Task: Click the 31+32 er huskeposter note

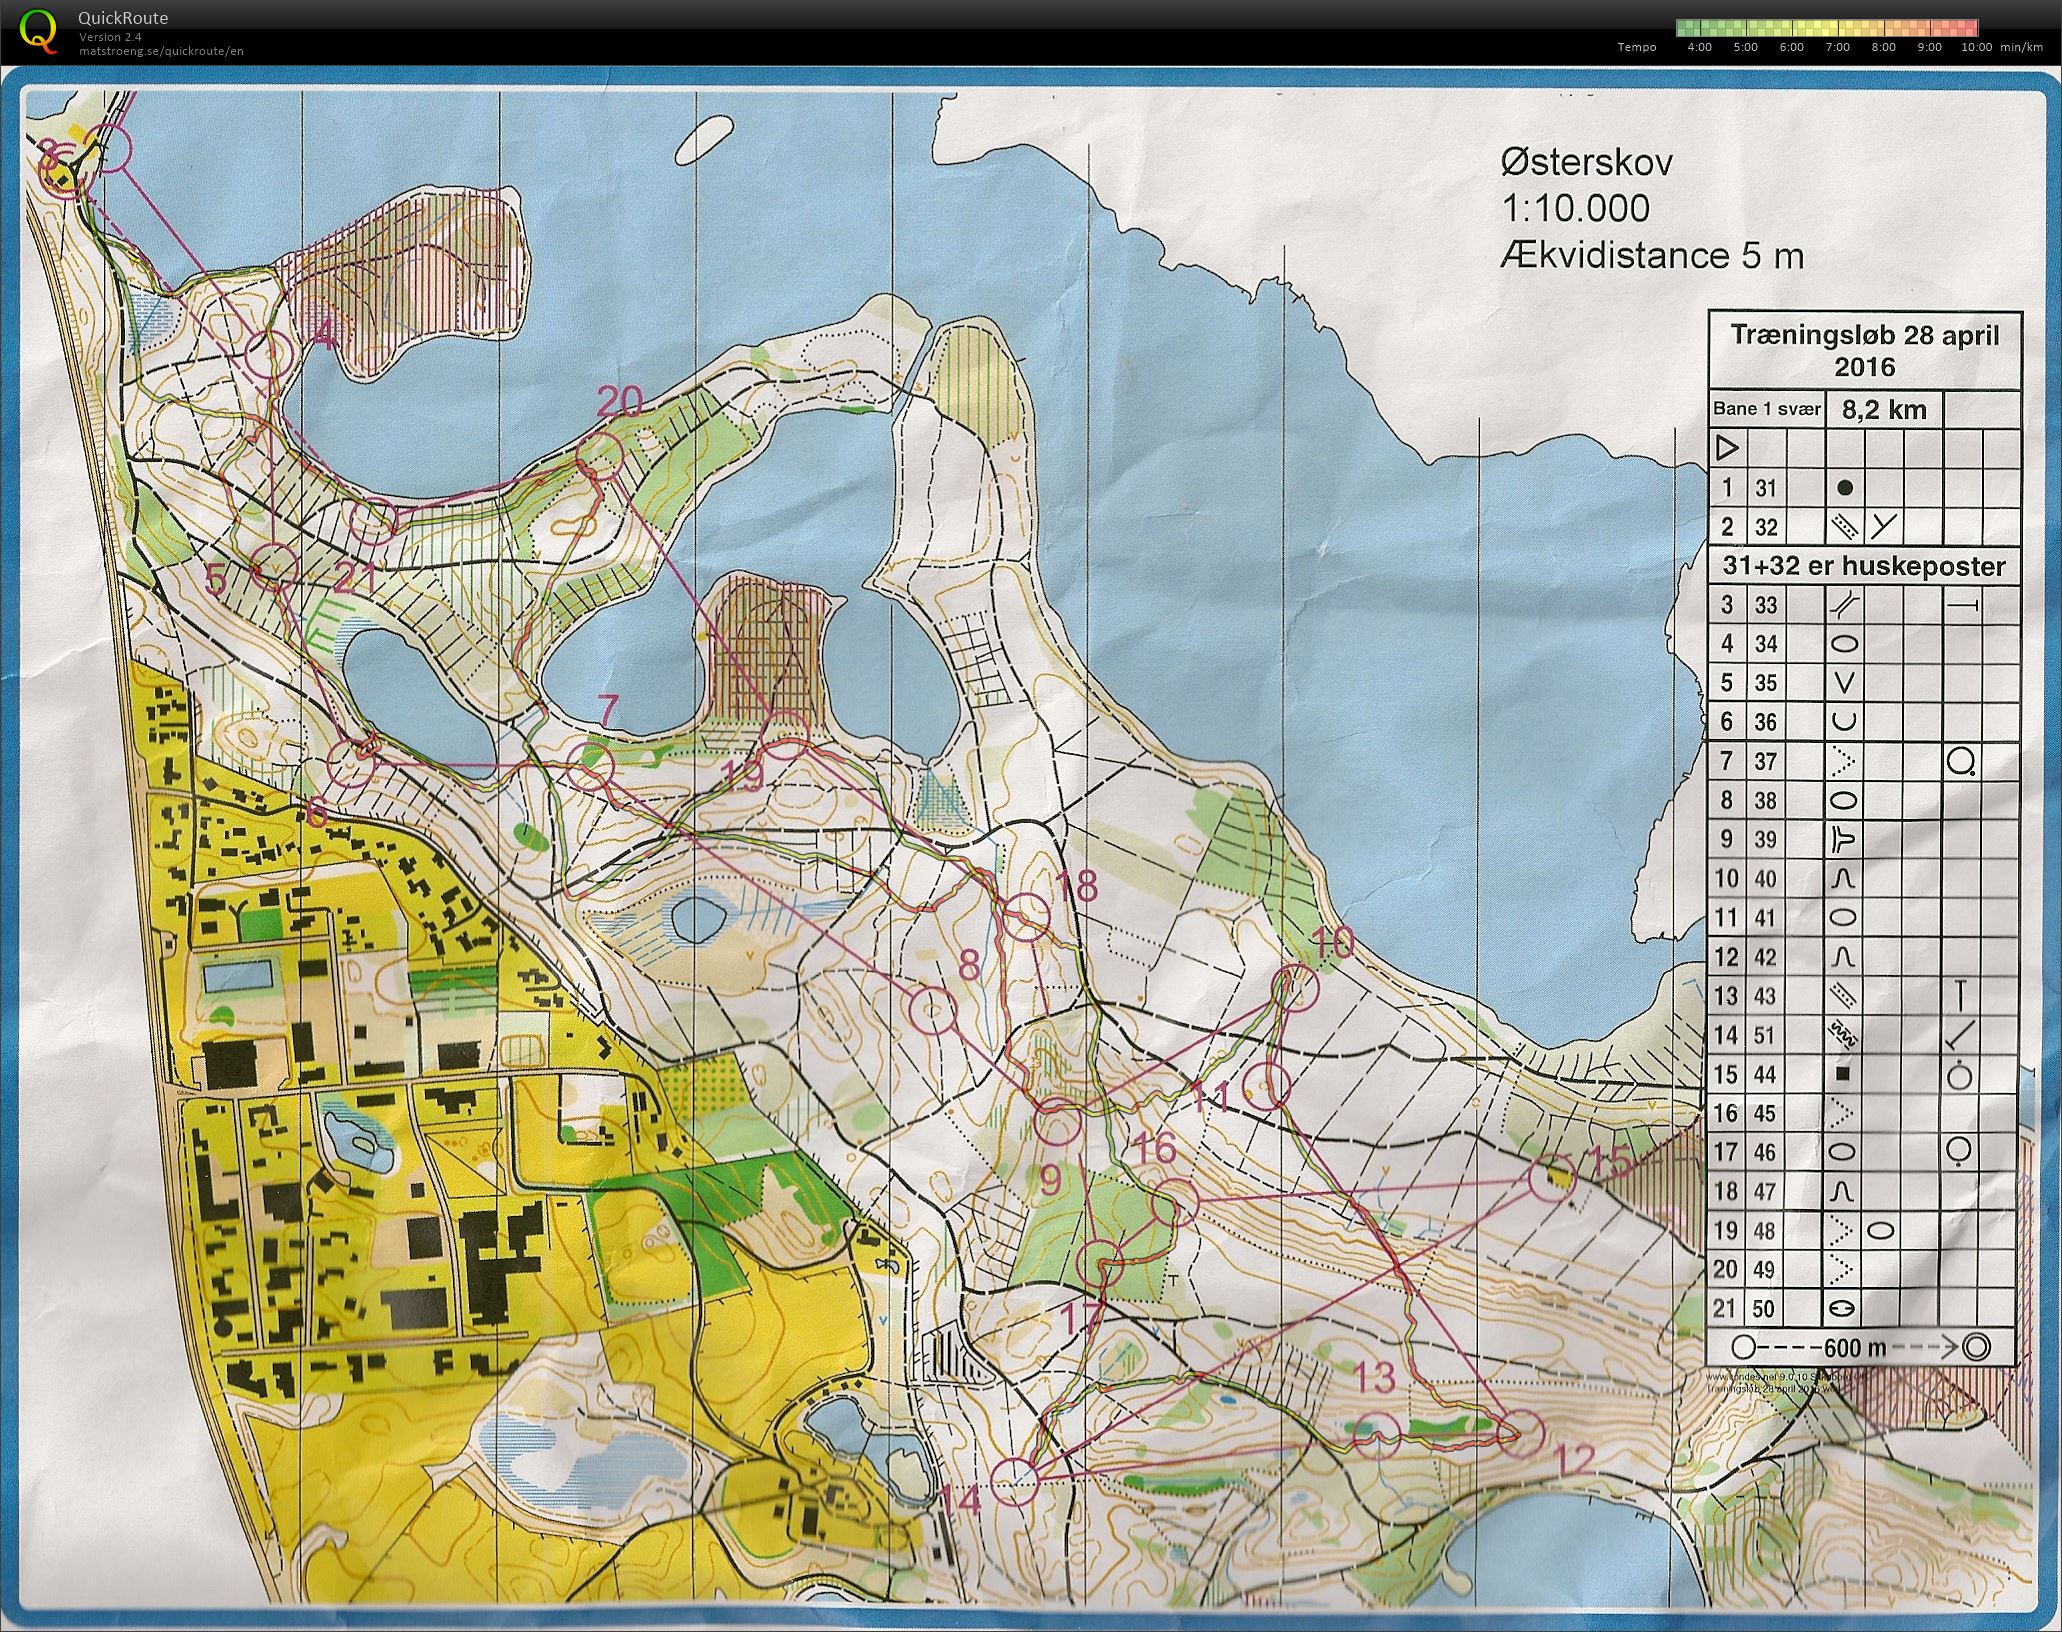Action: 1864,566
